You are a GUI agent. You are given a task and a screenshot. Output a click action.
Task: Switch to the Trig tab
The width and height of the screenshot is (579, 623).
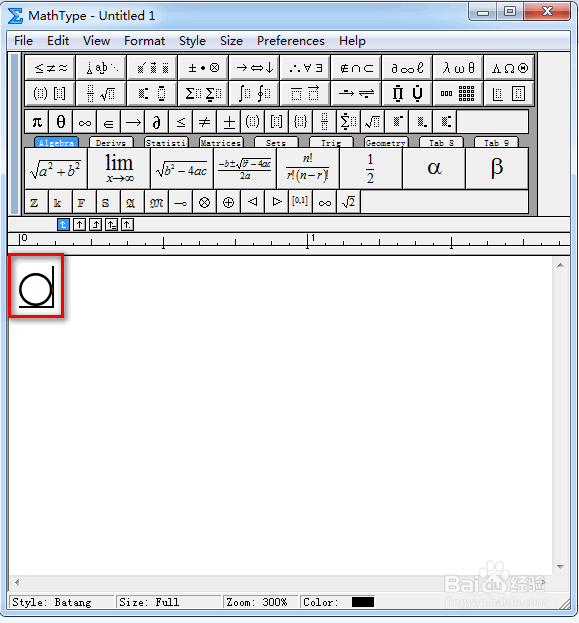[x=331, y=143]
